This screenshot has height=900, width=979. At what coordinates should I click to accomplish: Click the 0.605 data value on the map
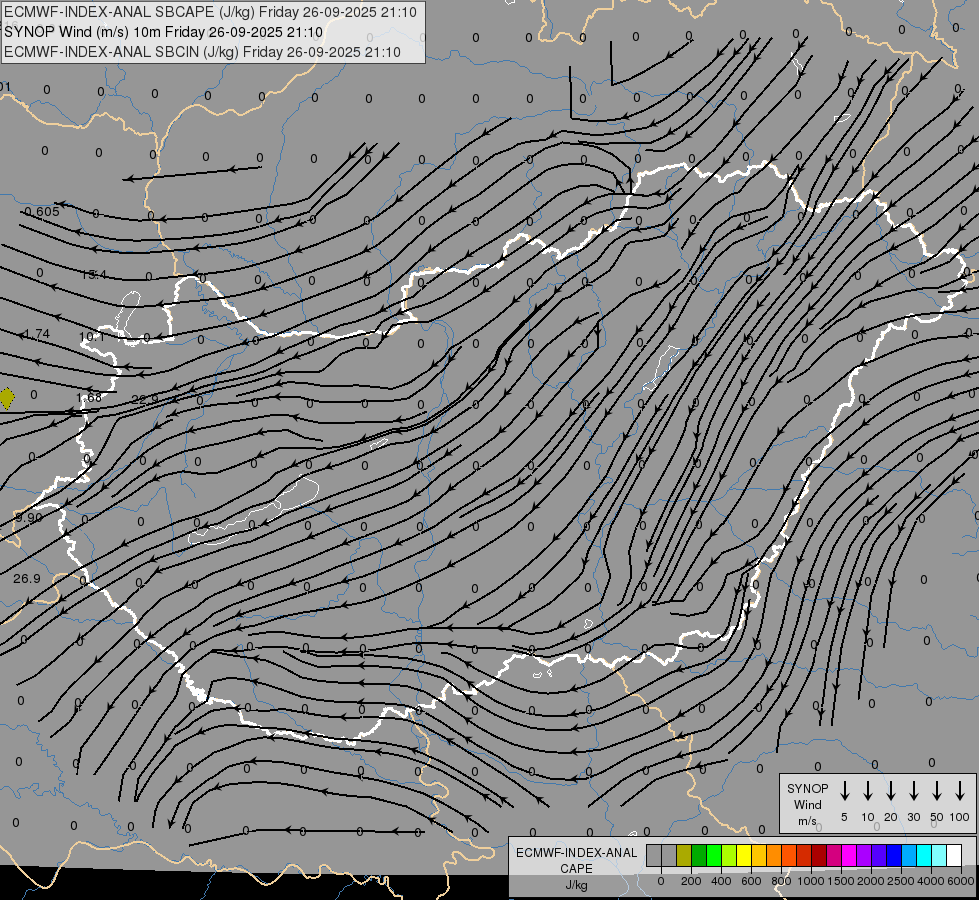(x=42, y=211)
